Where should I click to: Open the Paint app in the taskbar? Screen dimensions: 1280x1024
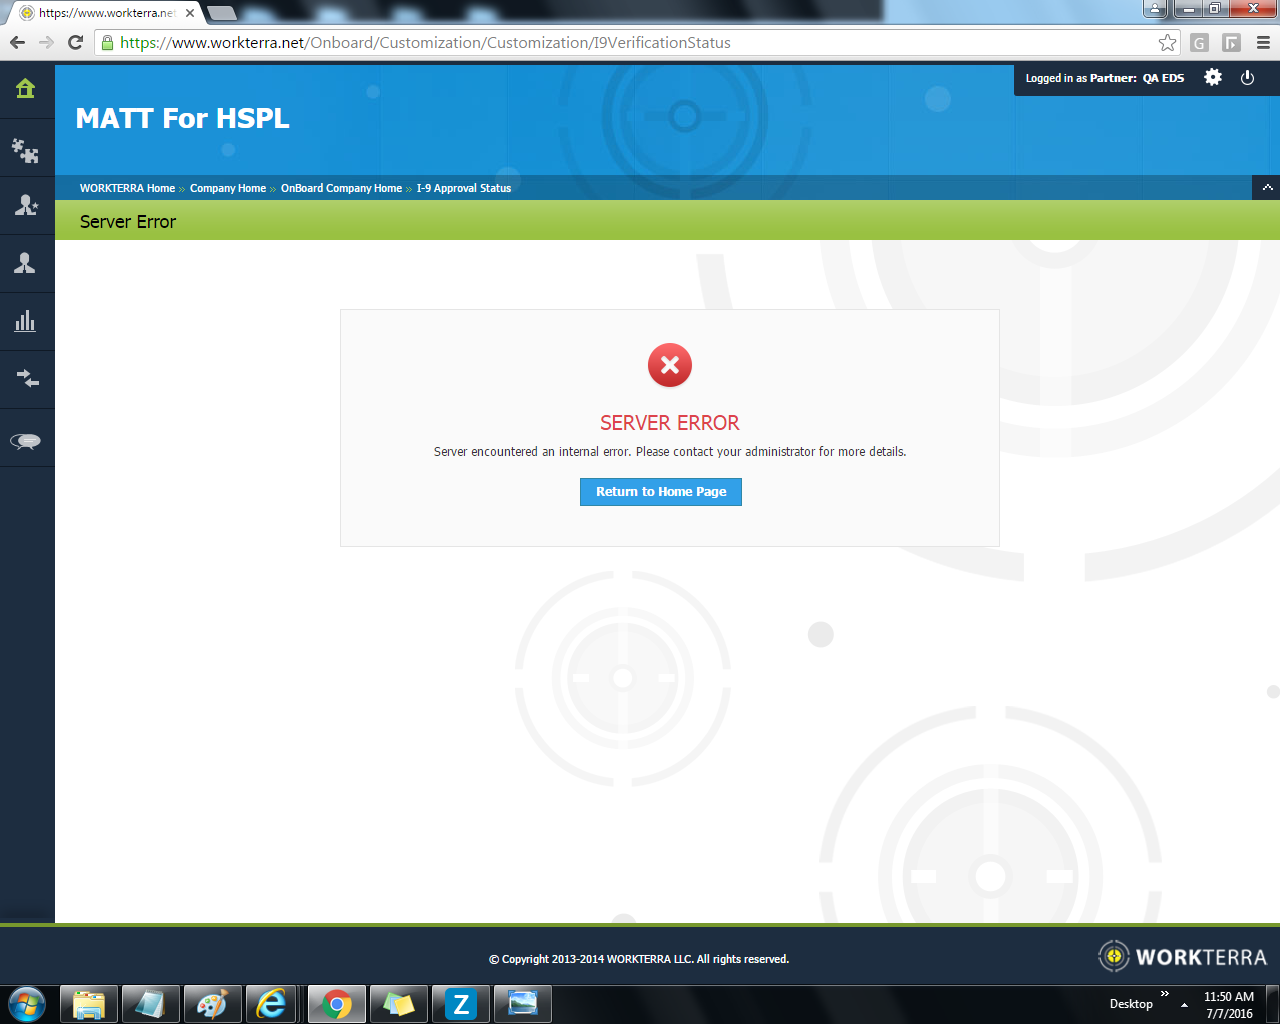pos(212,1004)
